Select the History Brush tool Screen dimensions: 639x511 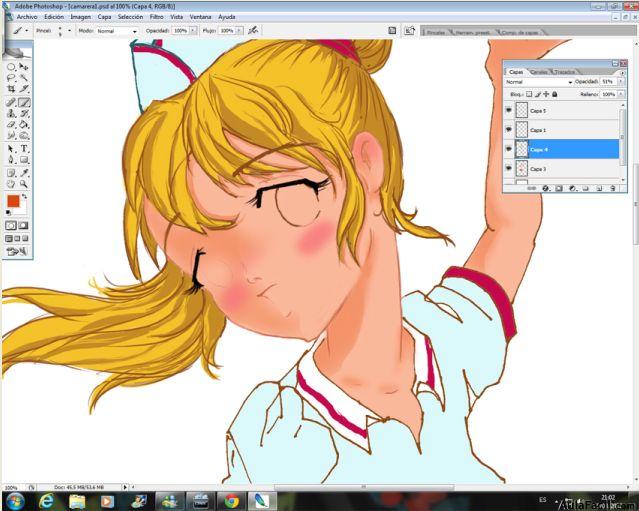(24, 114)
